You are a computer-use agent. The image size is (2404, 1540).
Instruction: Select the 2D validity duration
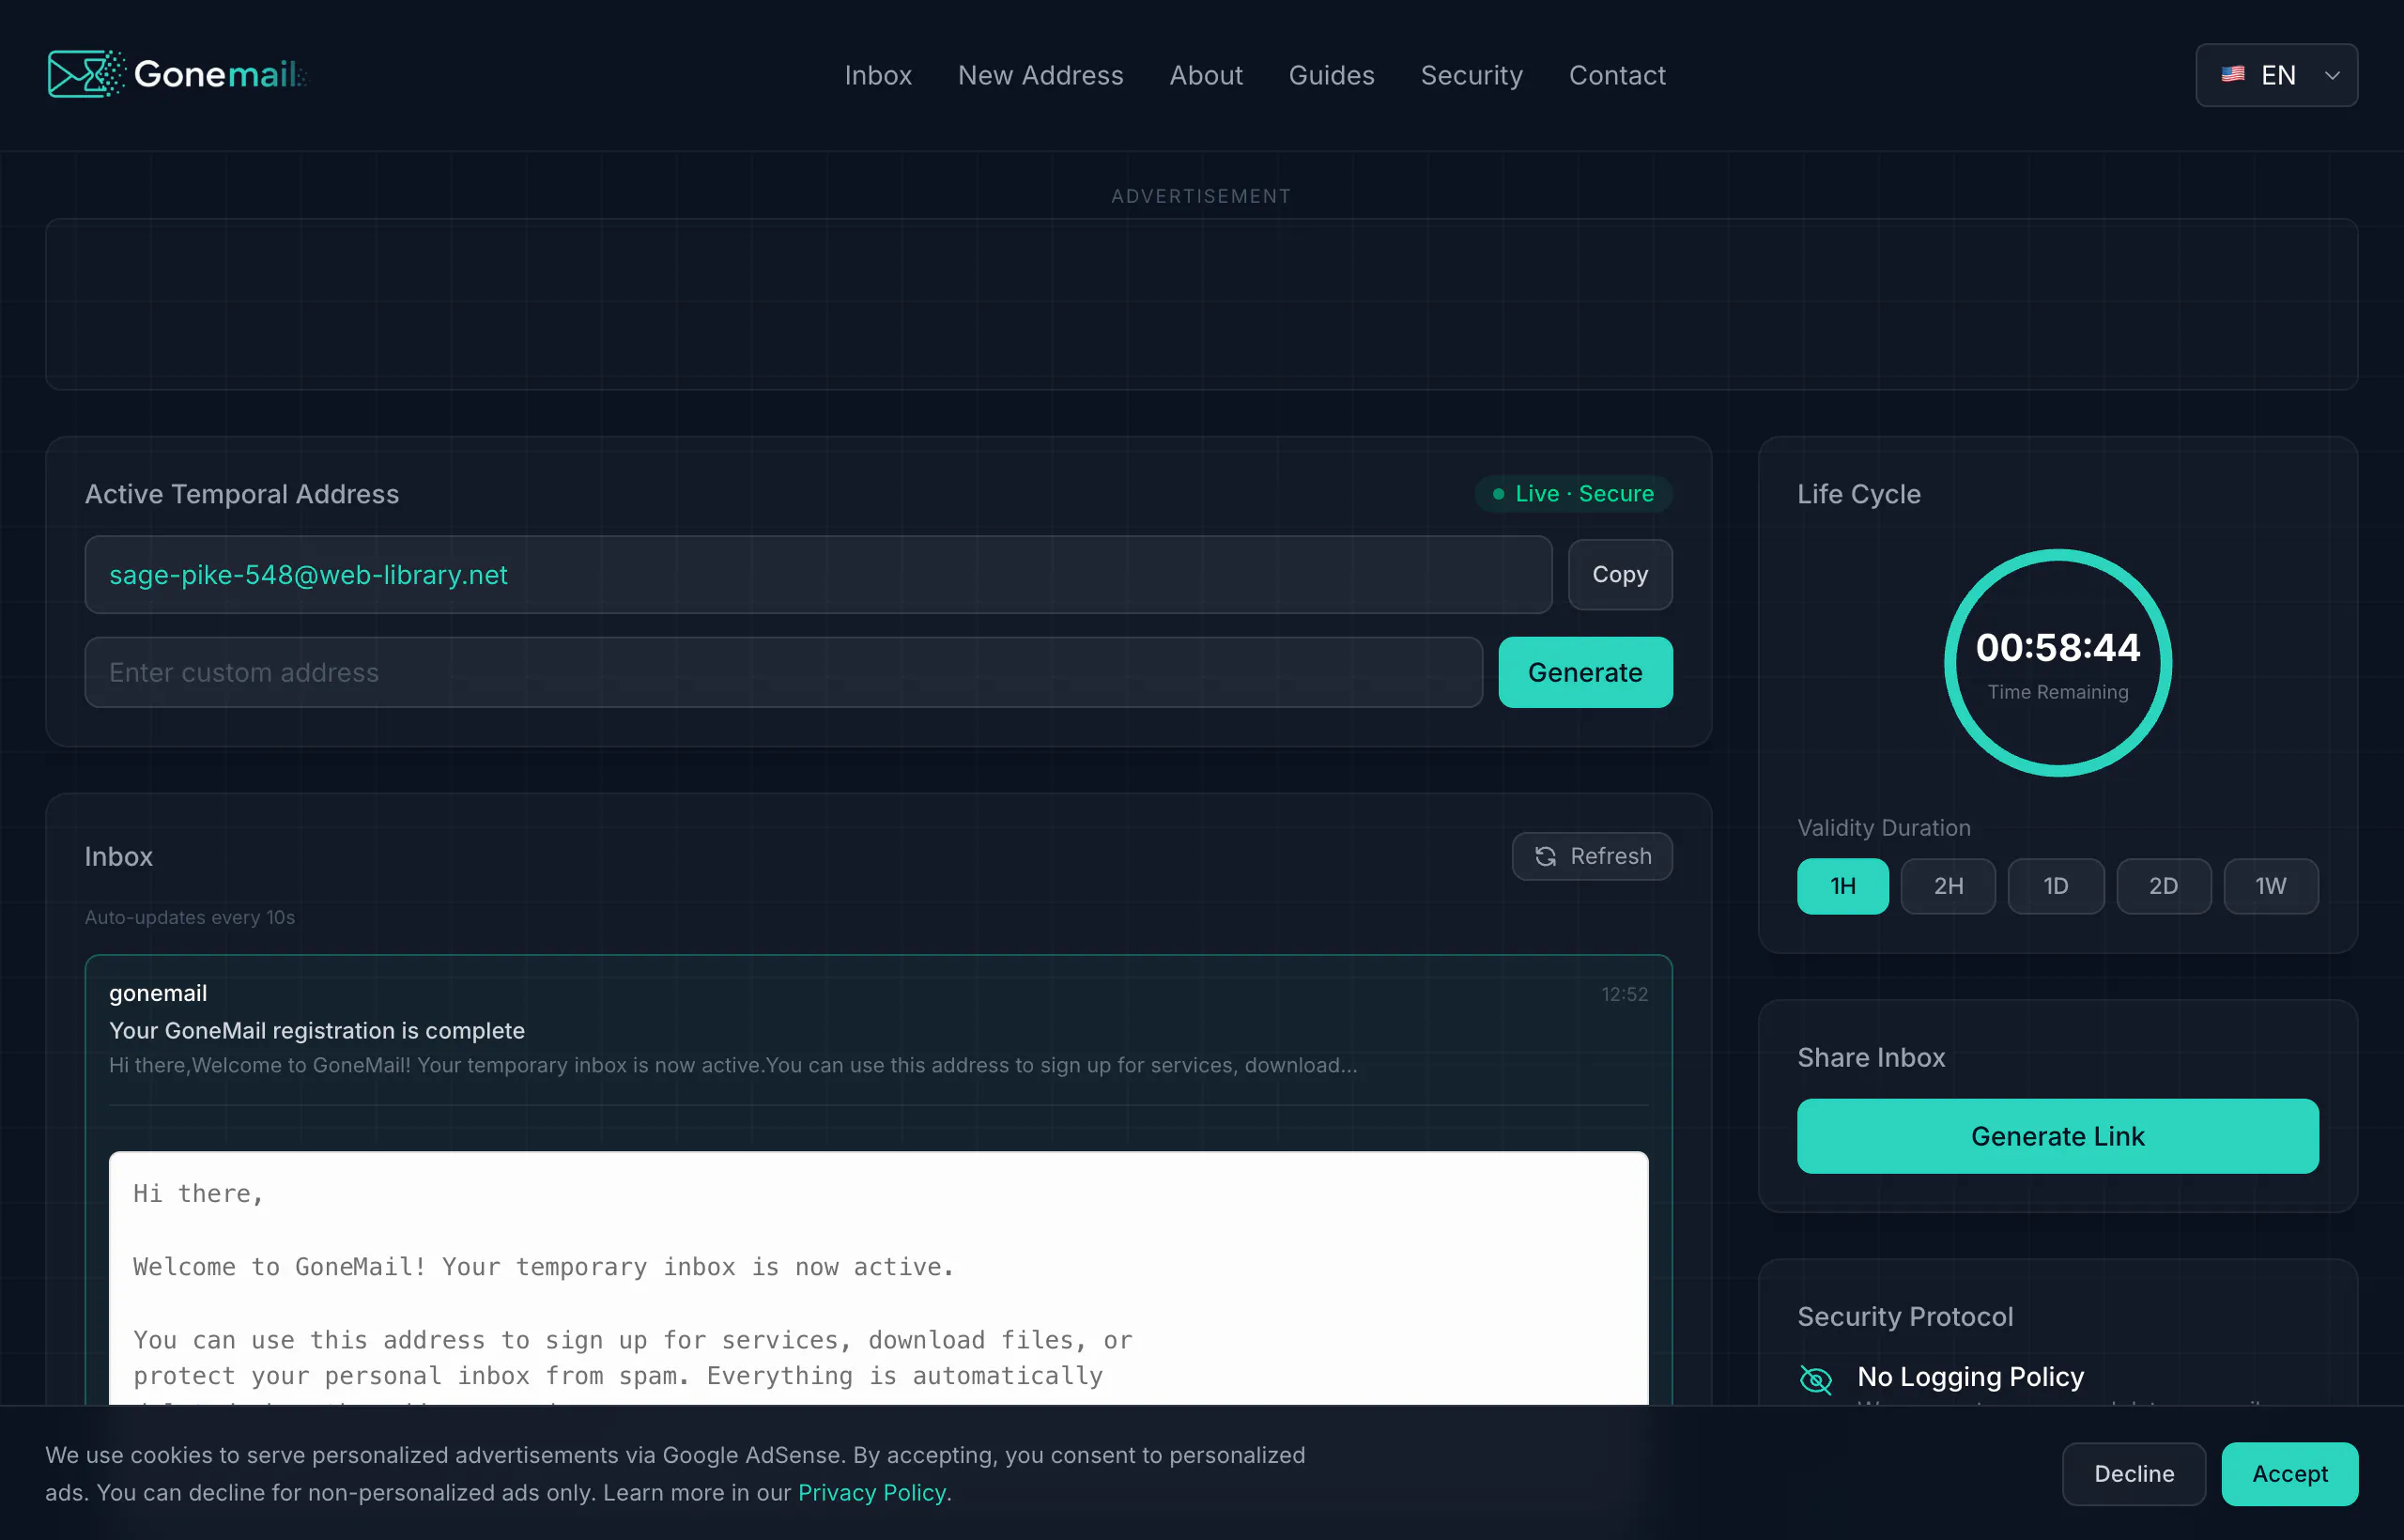coord(2164,886)
